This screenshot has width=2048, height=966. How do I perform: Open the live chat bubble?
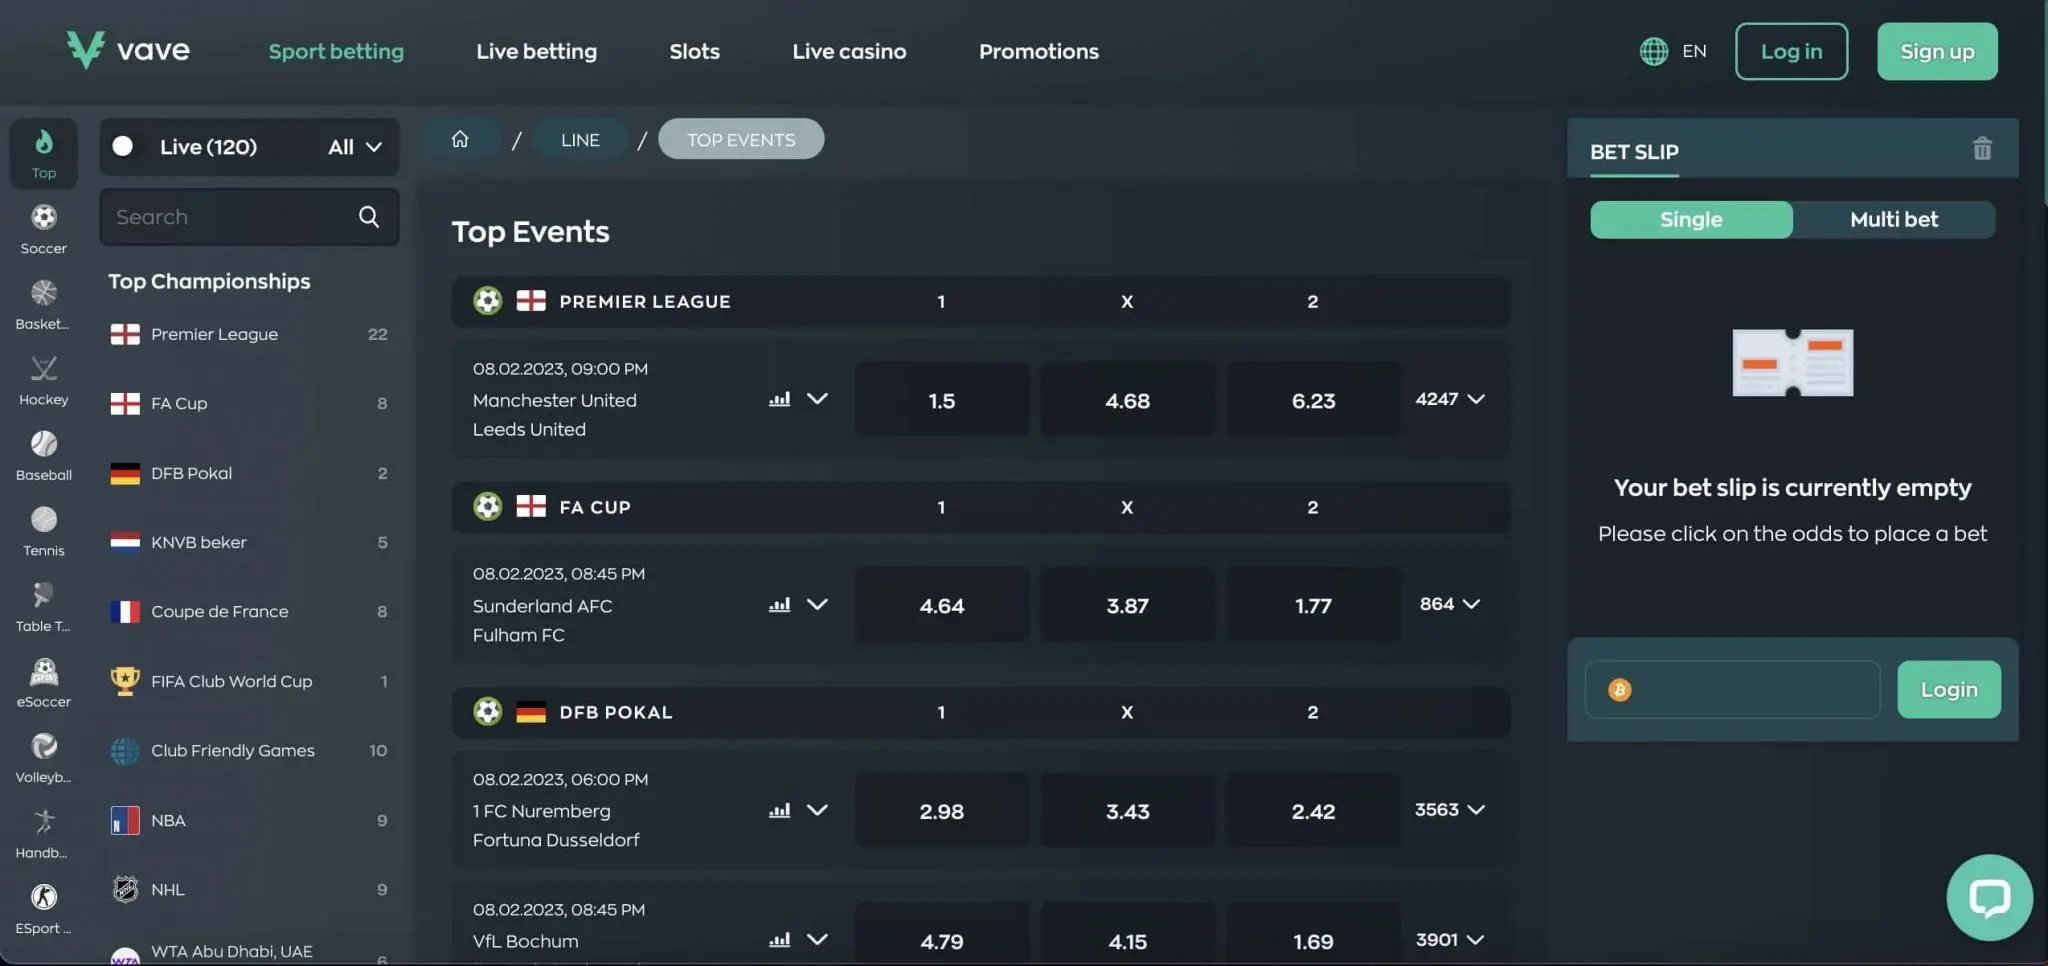tap(1989, 897)
